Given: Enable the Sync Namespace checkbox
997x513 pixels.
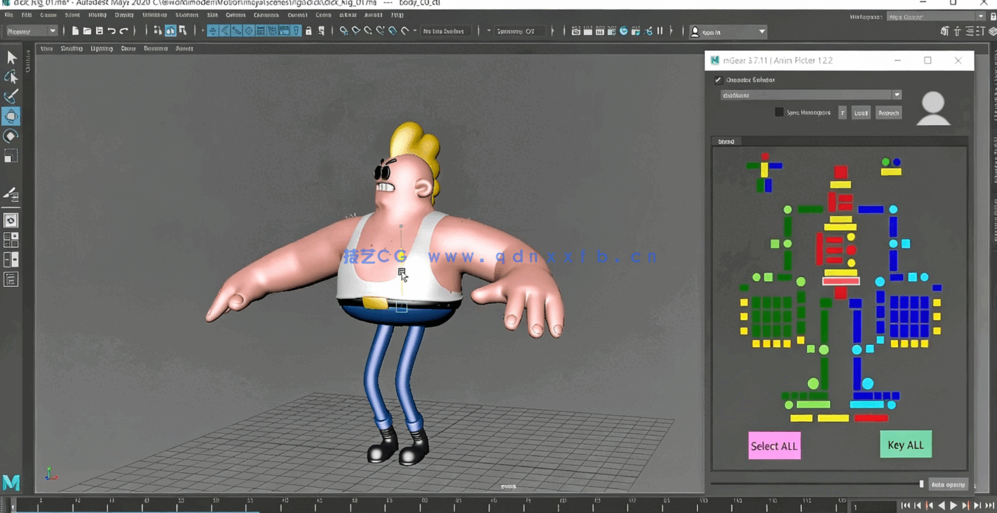Looking at the screenshot, I should point(779,113).
